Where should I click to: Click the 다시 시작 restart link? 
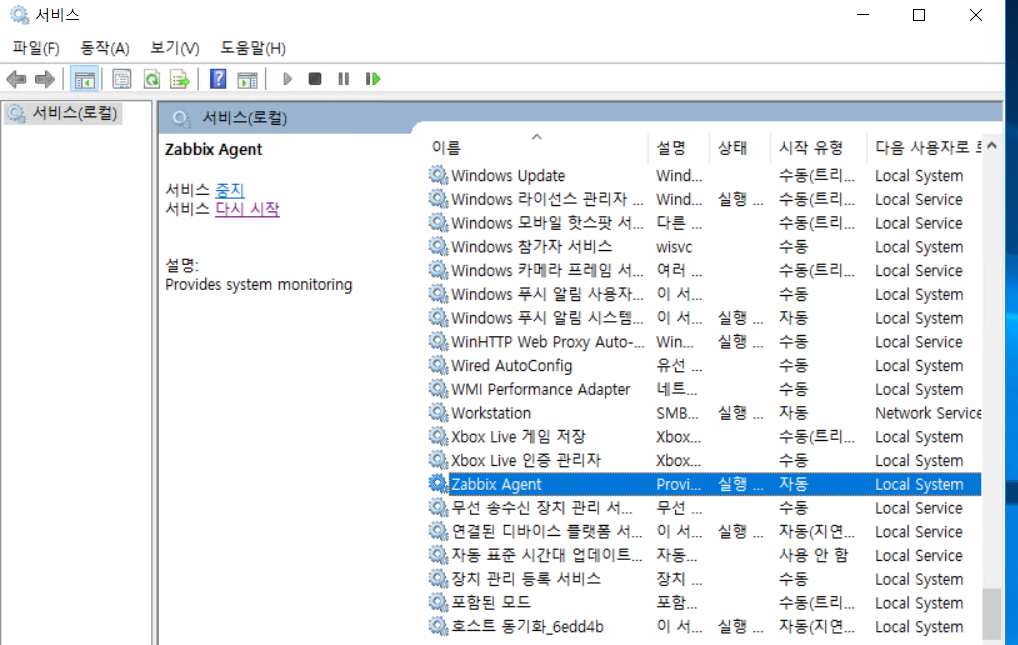[247, 209]
